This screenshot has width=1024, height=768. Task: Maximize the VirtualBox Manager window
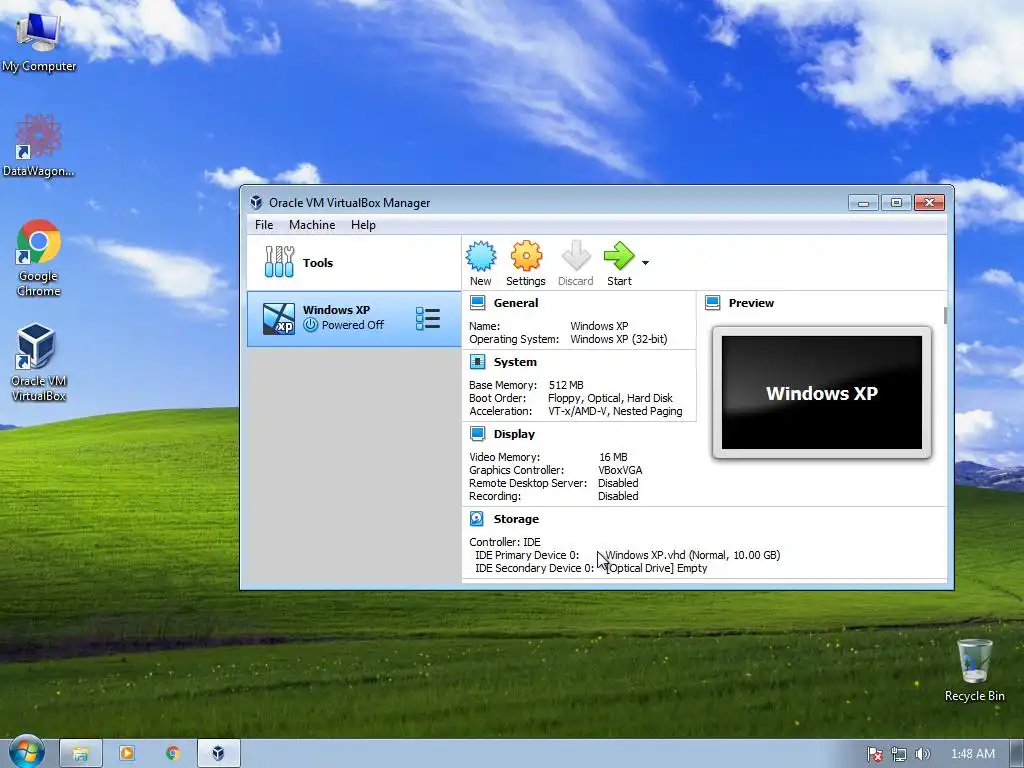[x=896, y=202]
